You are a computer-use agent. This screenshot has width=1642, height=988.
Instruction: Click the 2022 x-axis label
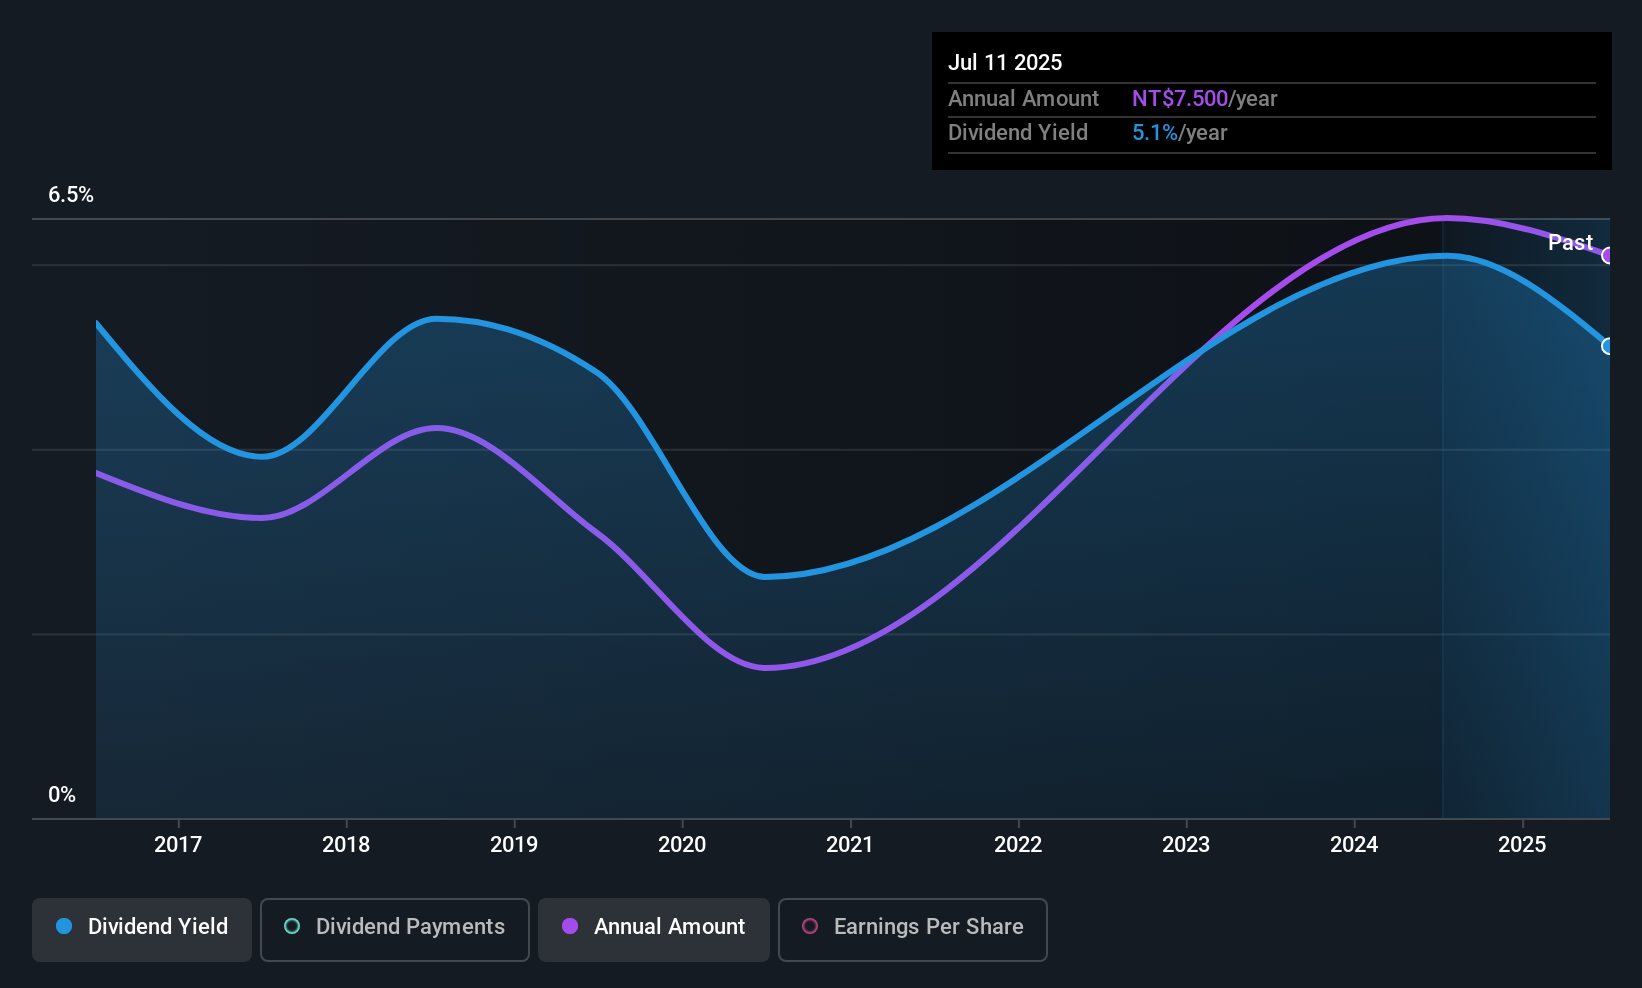coord(1018,844)
